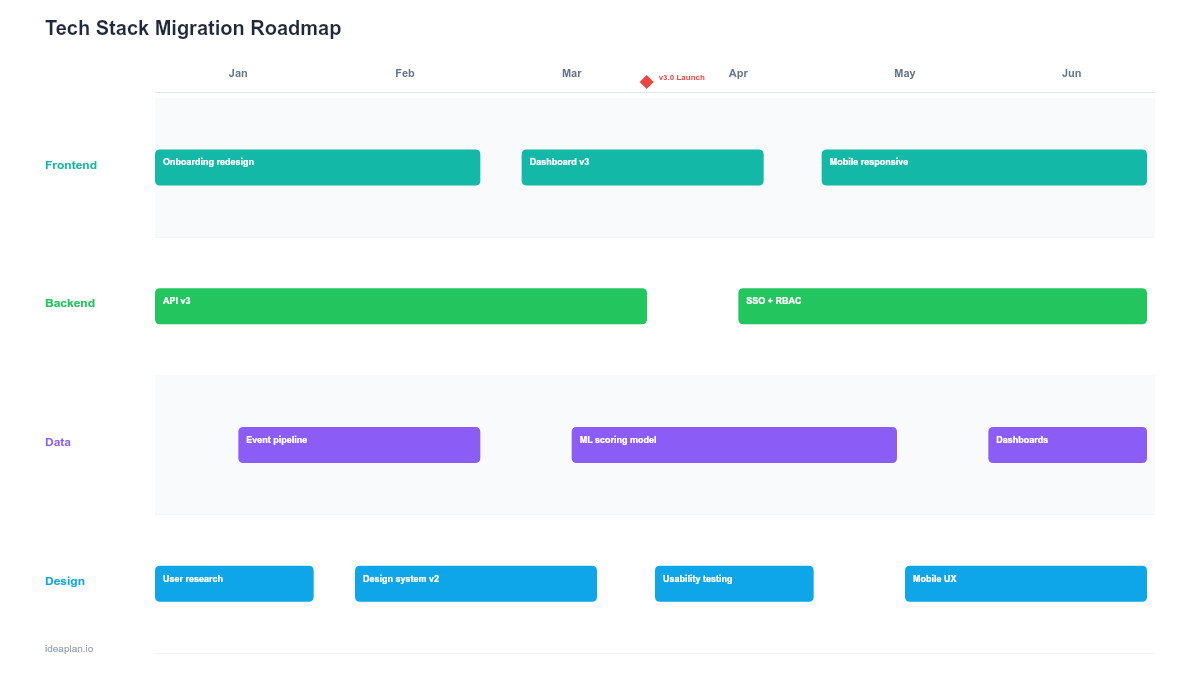Select the Backend swimlane label

point(70,303)
